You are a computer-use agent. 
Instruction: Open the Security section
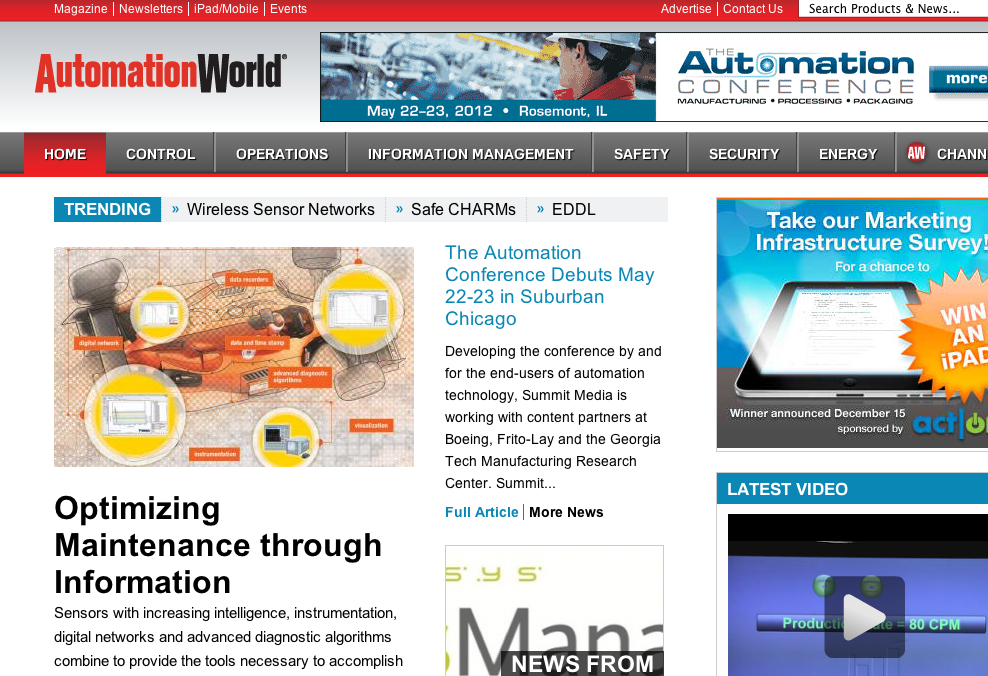743,154
